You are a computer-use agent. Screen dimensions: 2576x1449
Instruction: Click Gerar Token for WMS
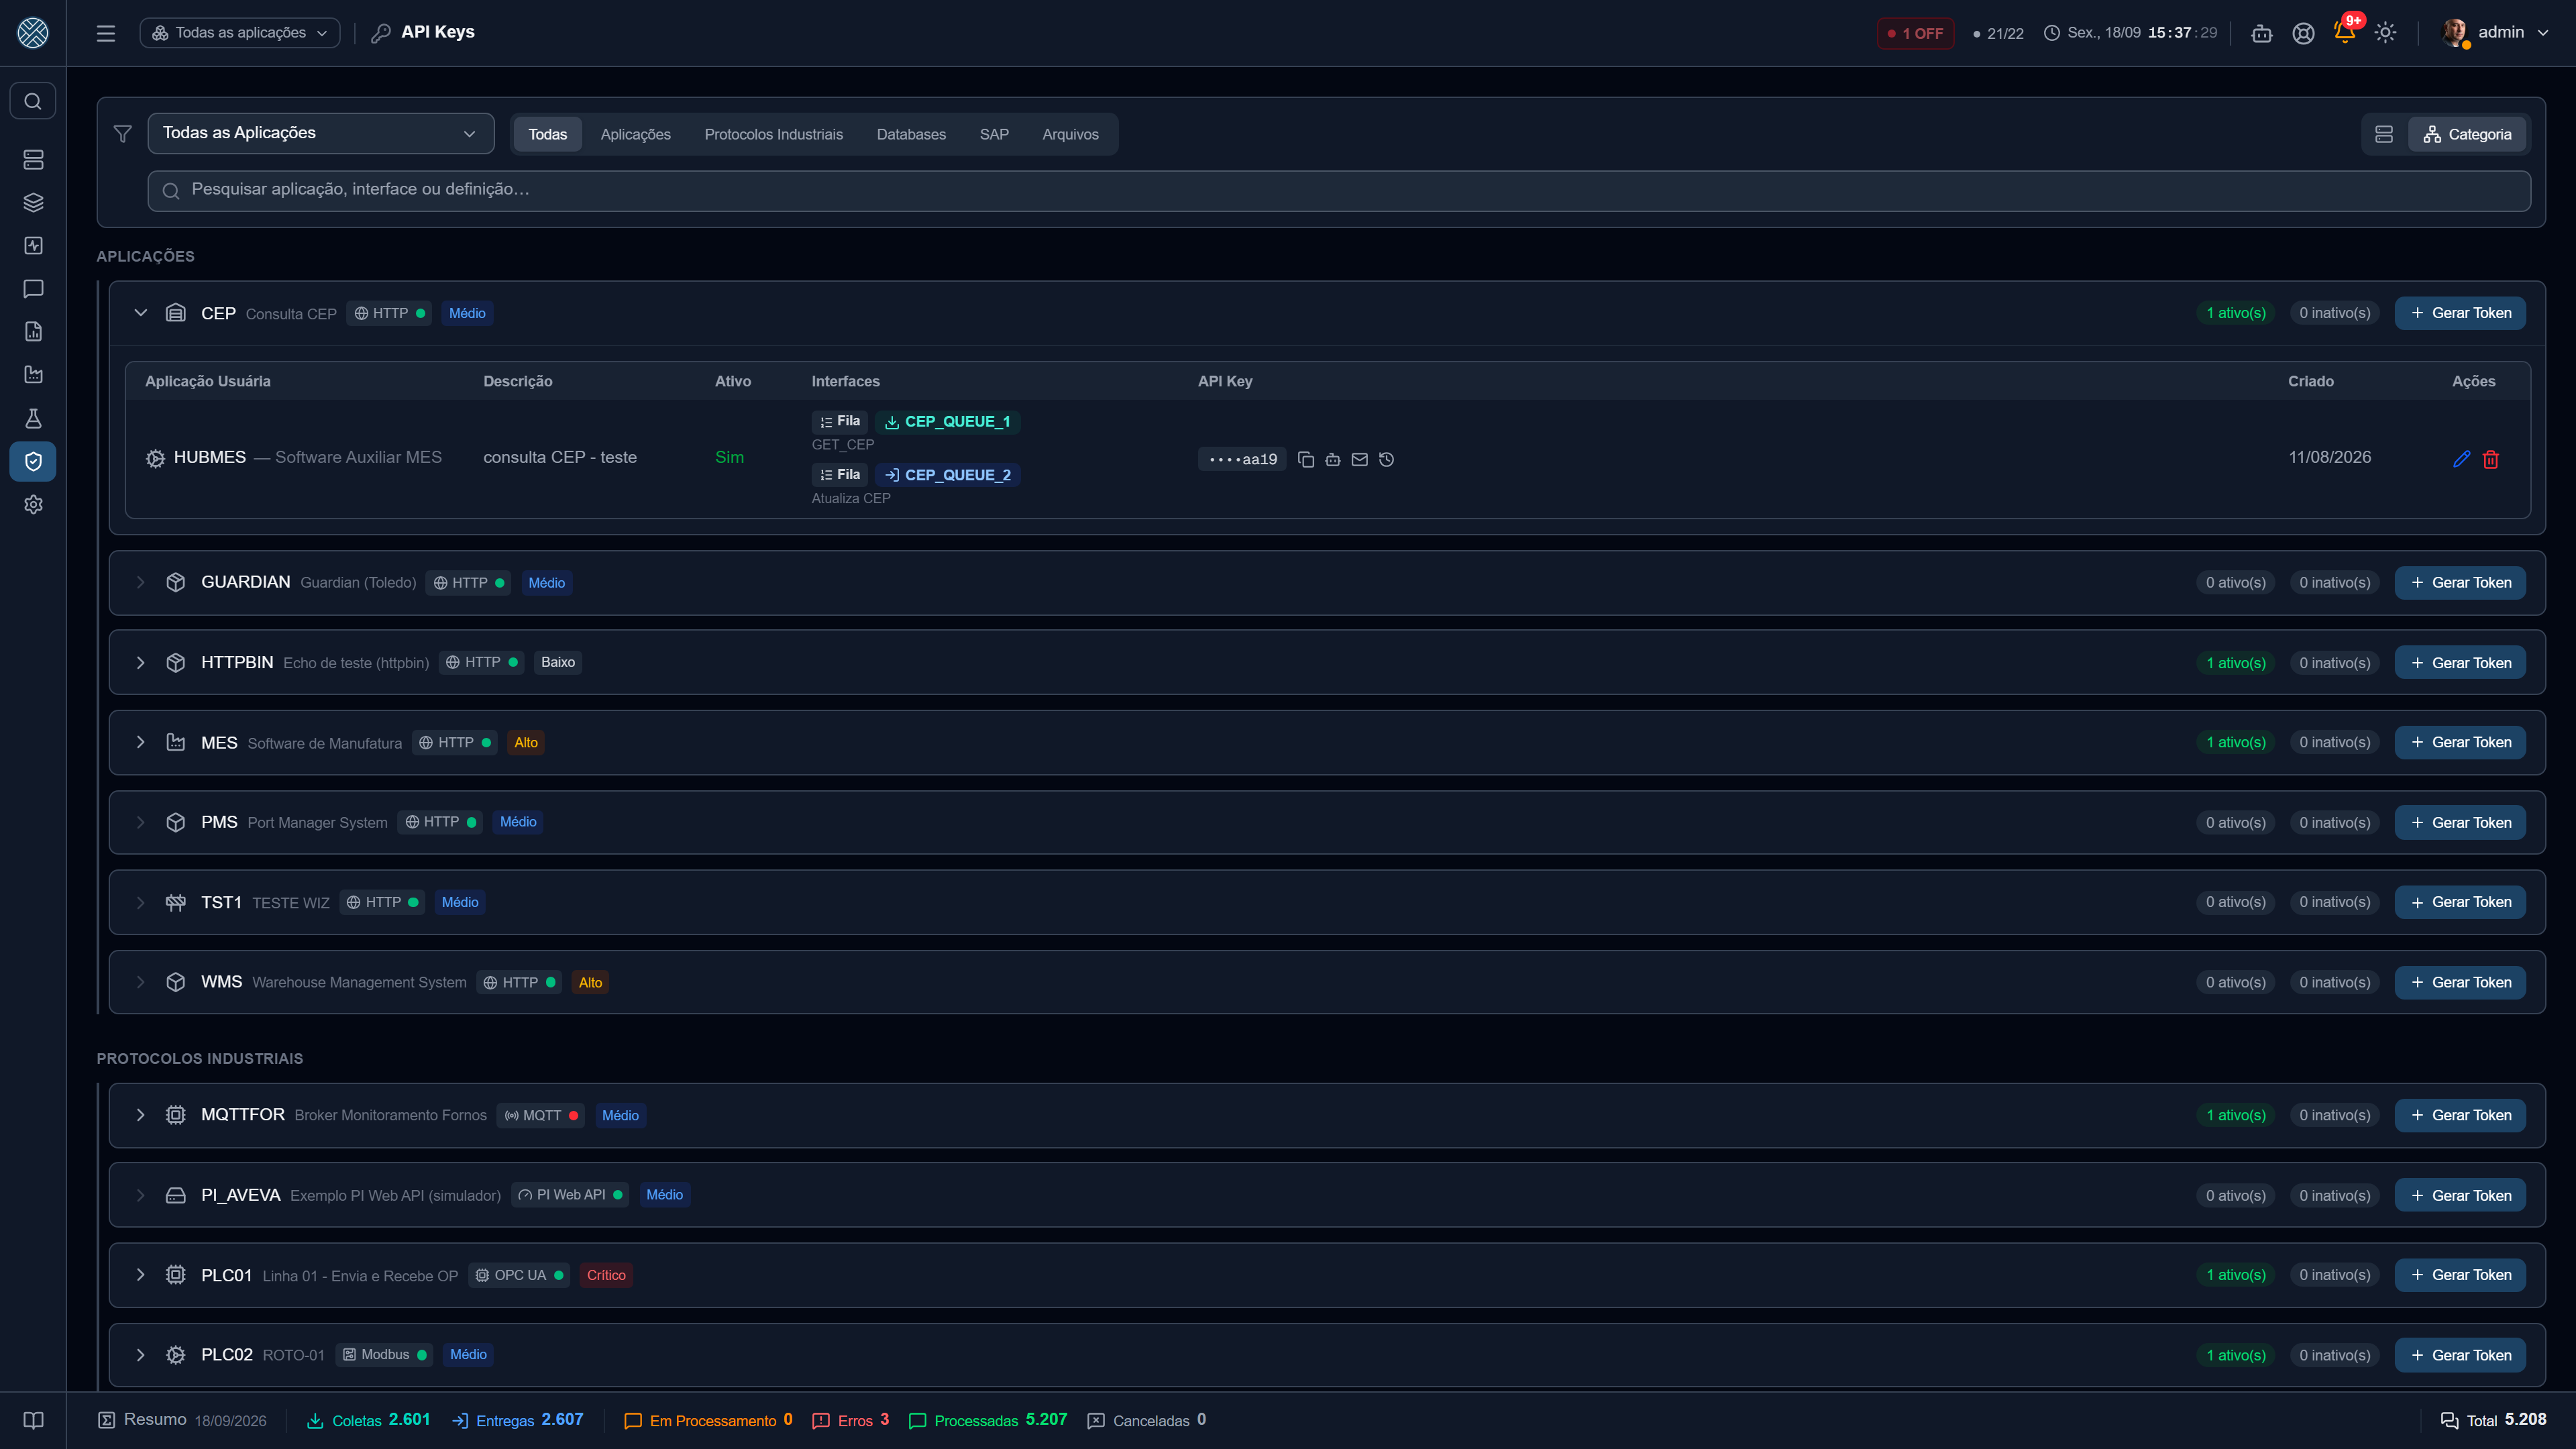point(2460,982)
